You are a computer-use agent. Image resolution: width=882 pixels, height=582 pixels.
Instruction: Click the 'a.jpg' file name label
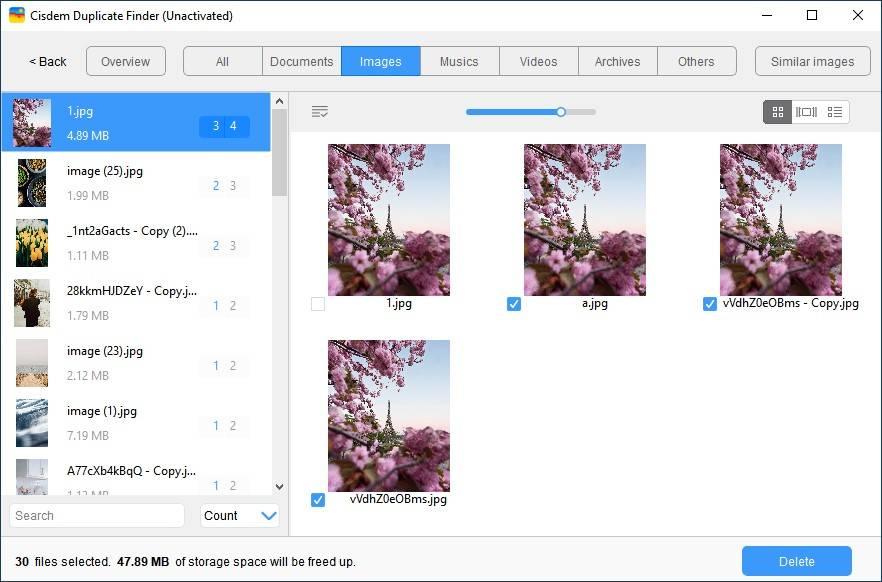[595, 304]
